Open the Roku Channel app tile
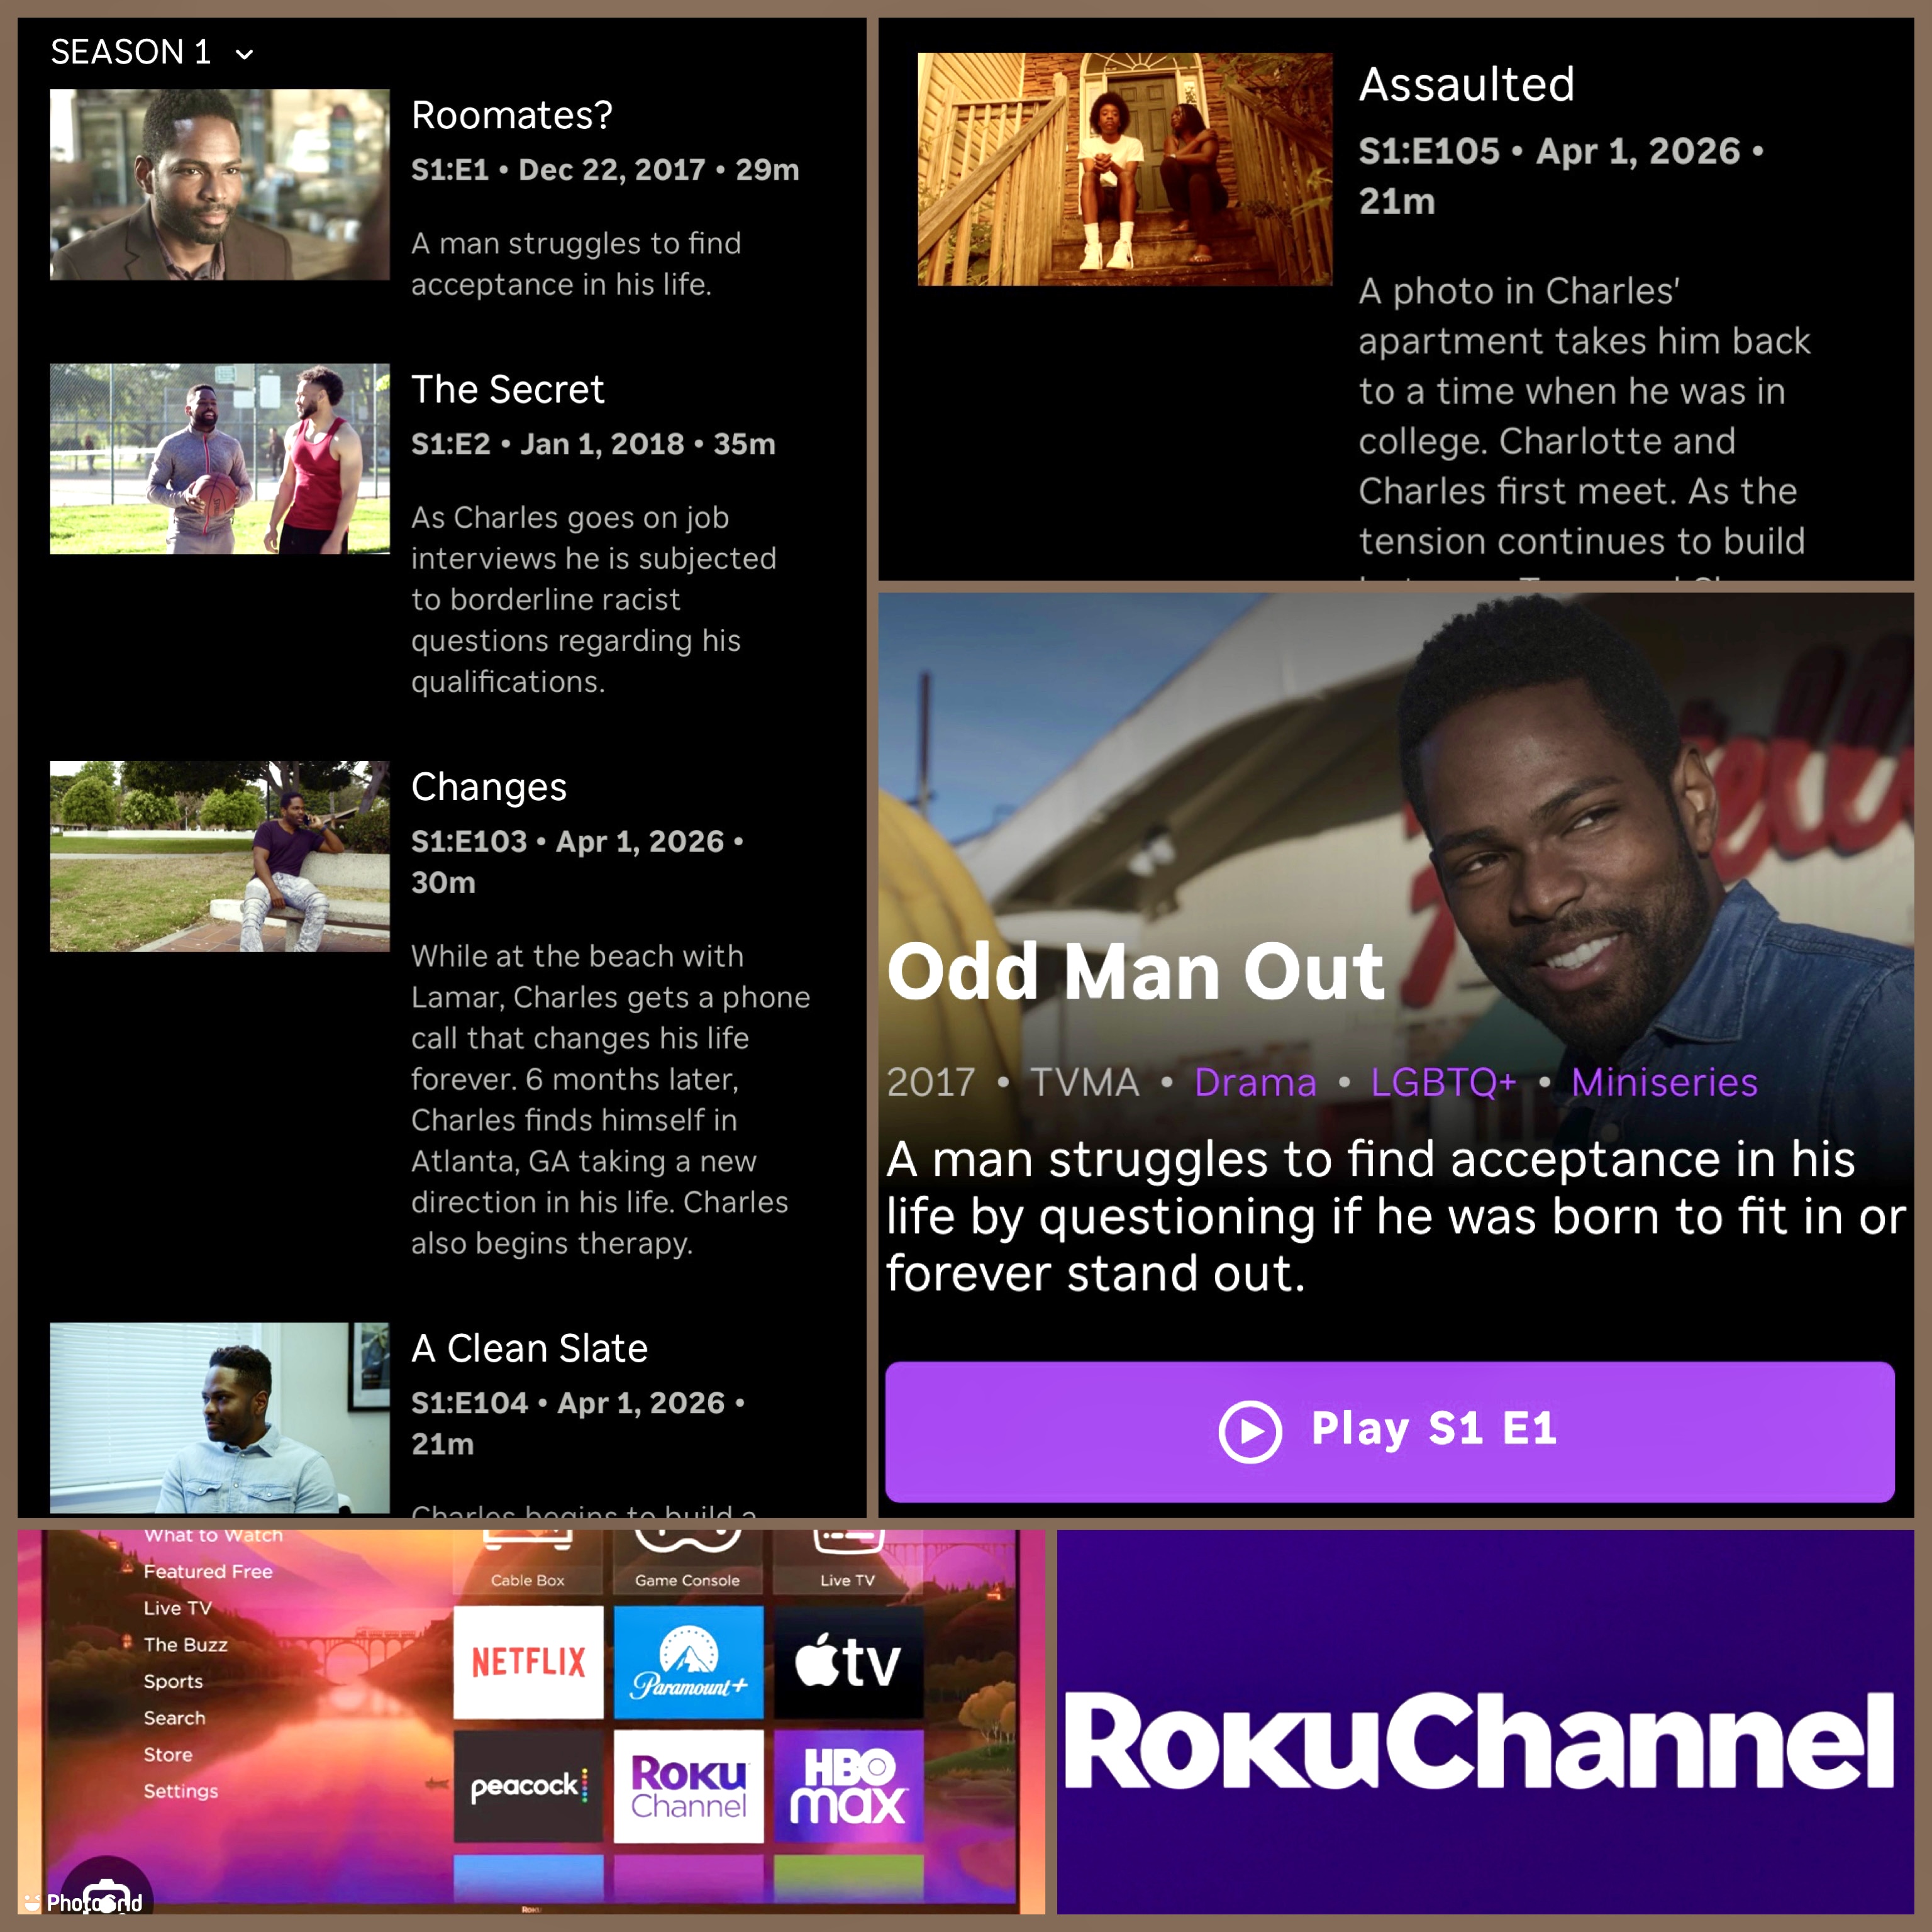This screenshot has height=1932, width=1932. 688,1786
